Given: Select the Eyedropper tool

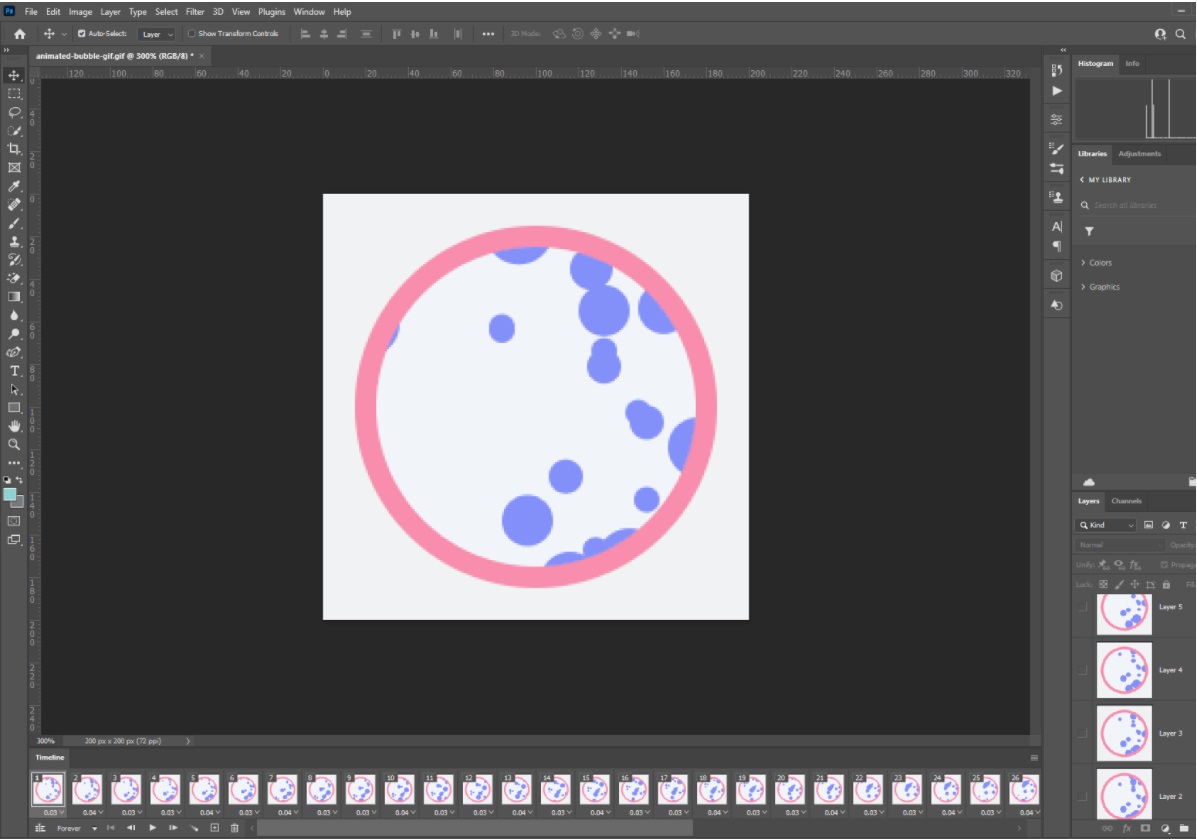Looking at the screenshot, I should pos(14,186).
